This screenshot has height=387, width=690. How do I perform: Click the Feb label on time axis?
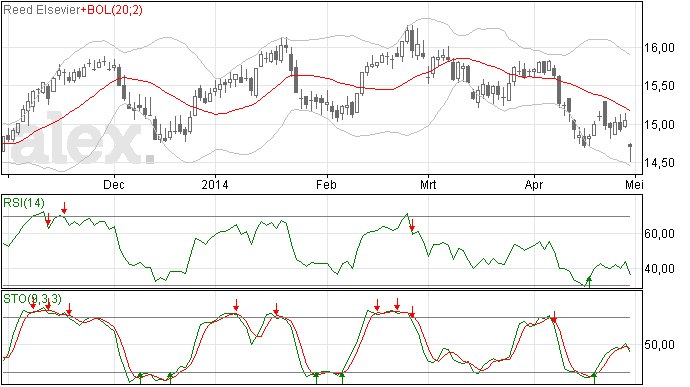[x=326, y=184]
